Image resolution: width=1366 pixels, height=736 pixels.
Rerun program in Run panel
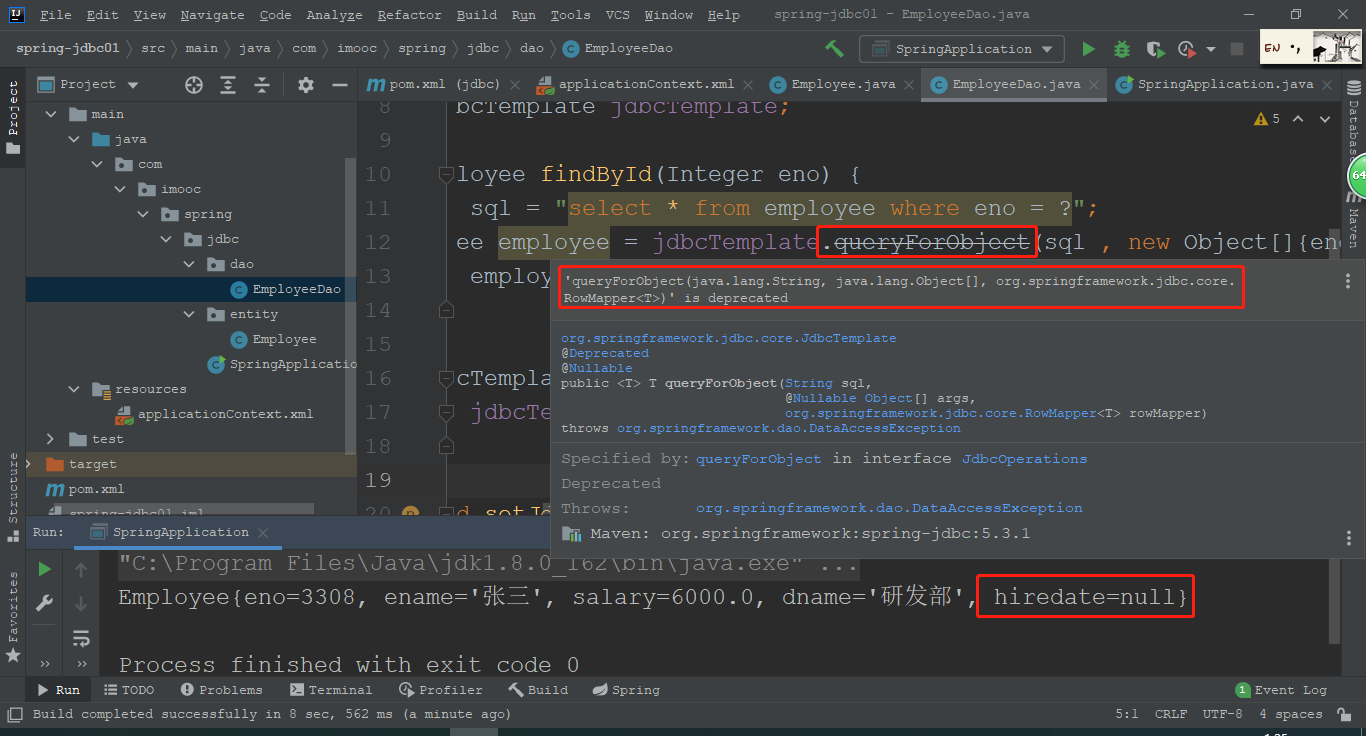tap(44, 569)
